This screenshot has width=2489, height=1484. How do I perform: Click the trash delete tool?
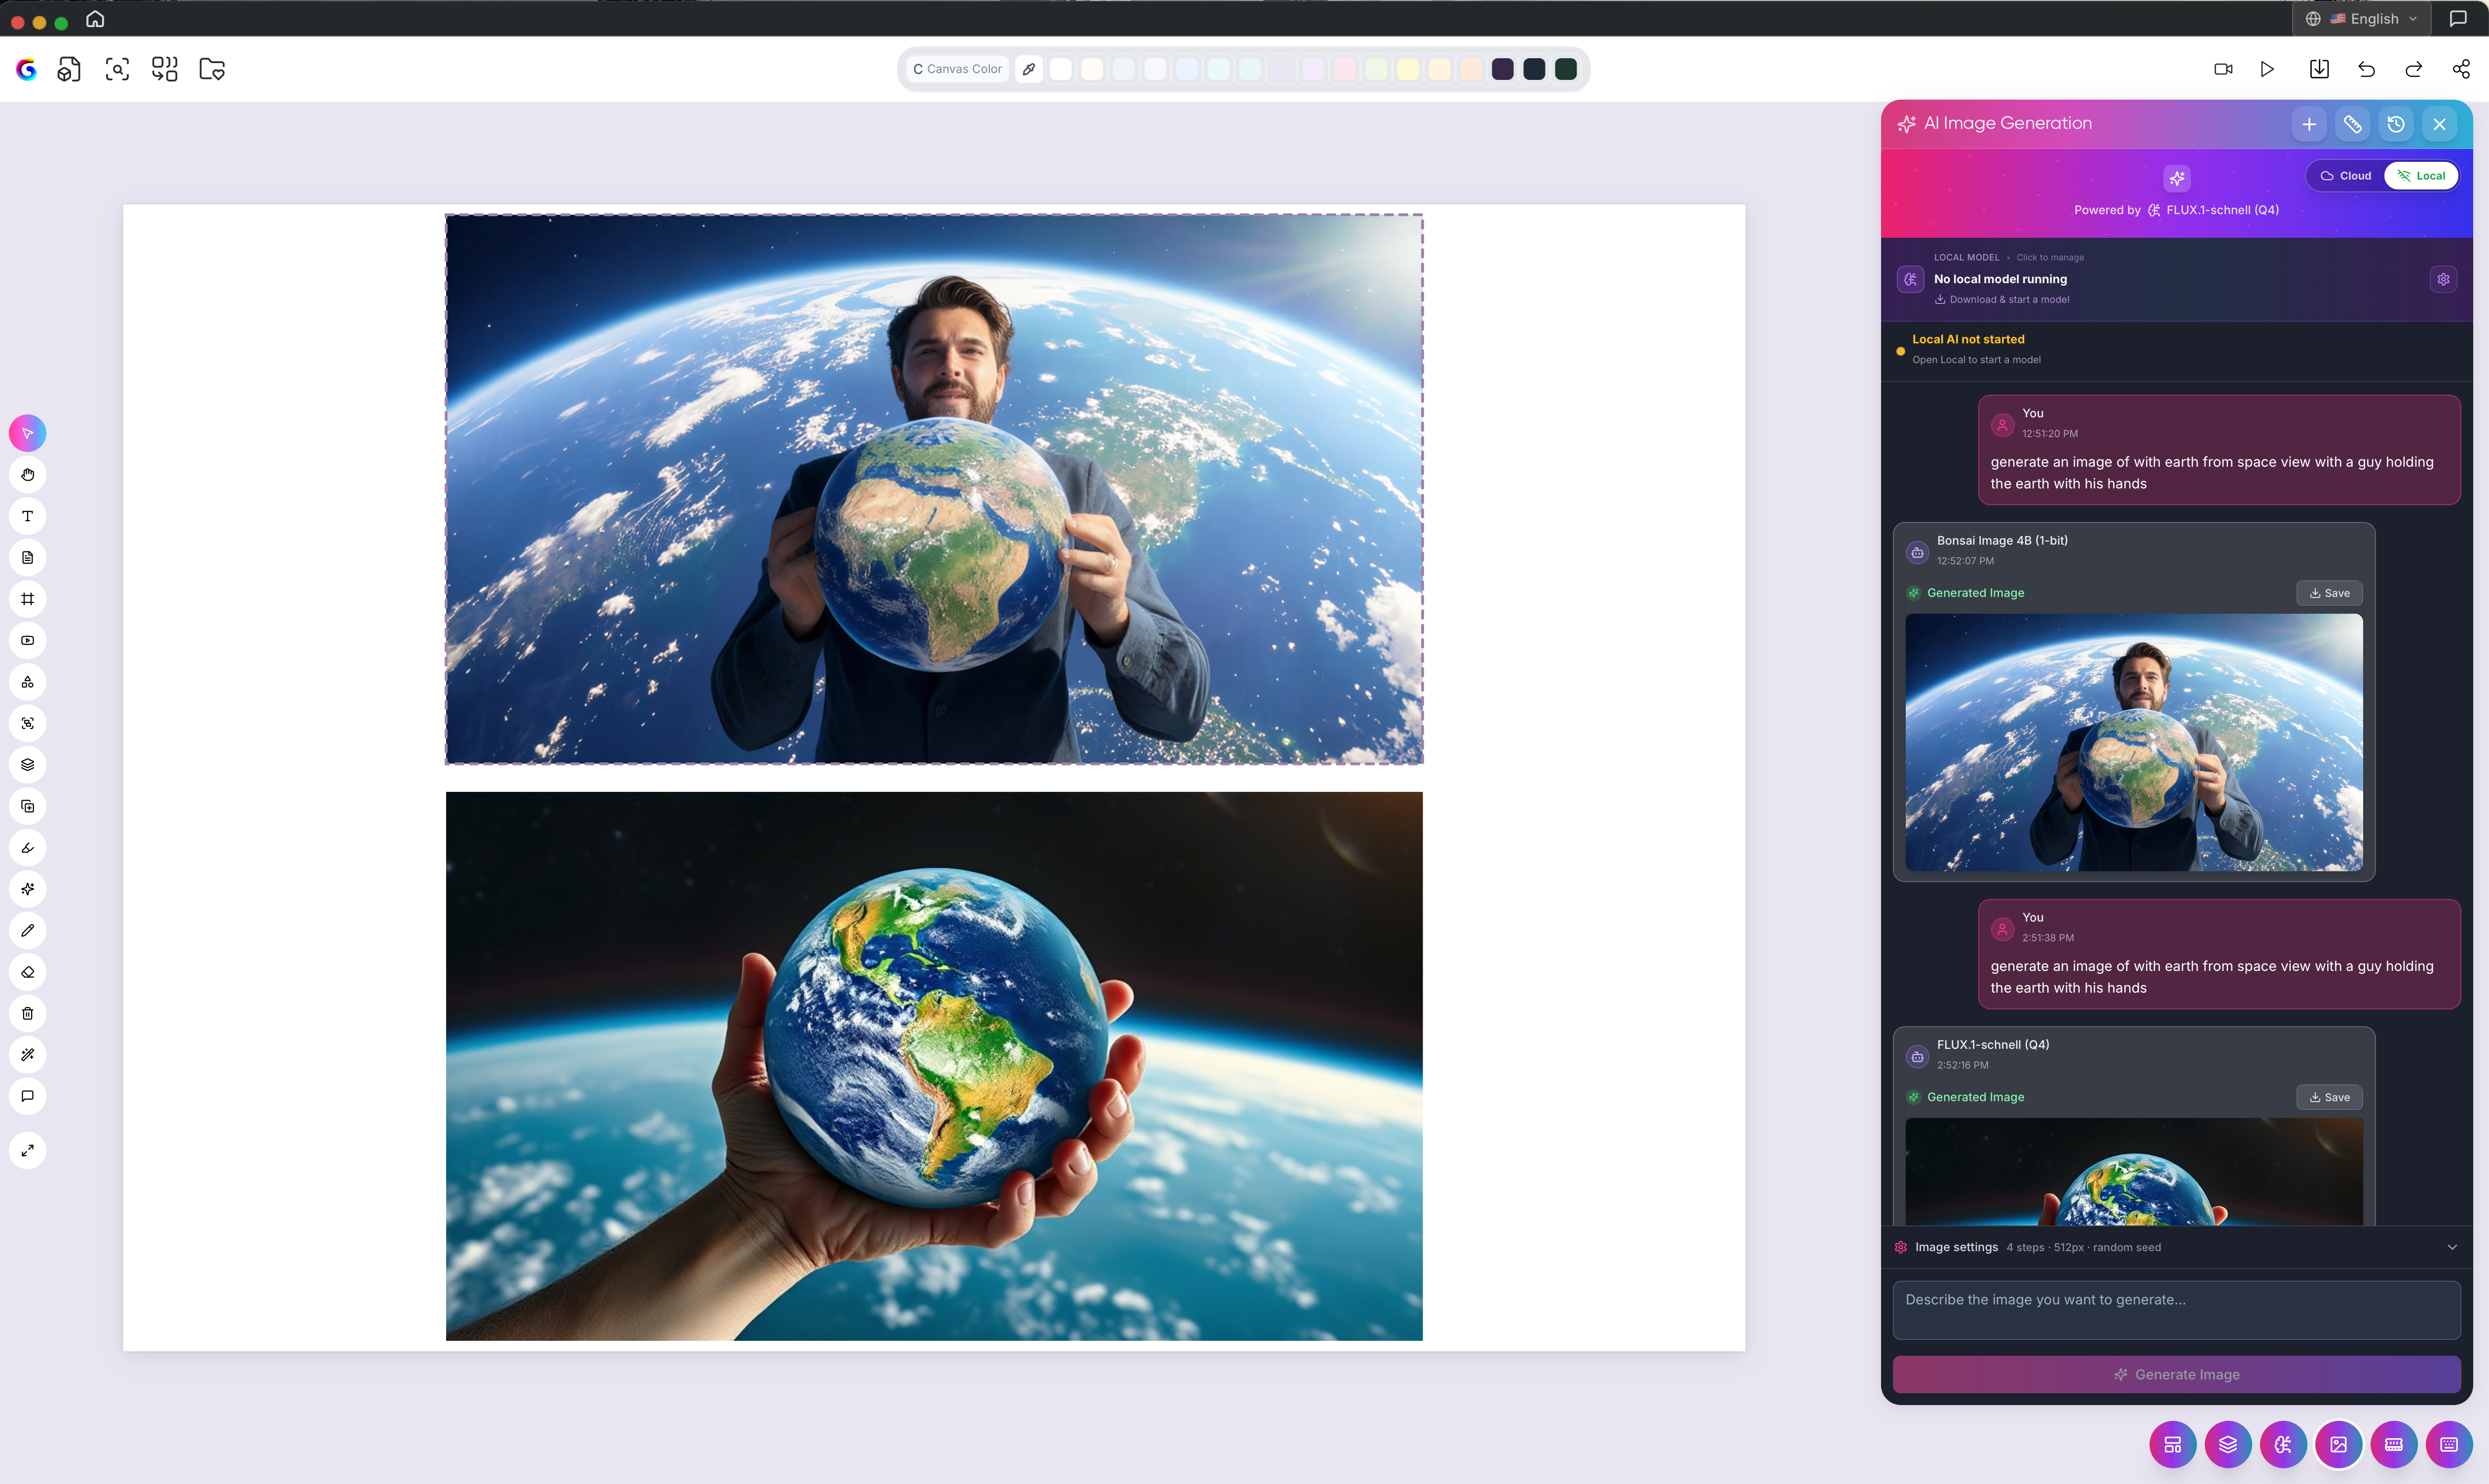point(28,1014)
